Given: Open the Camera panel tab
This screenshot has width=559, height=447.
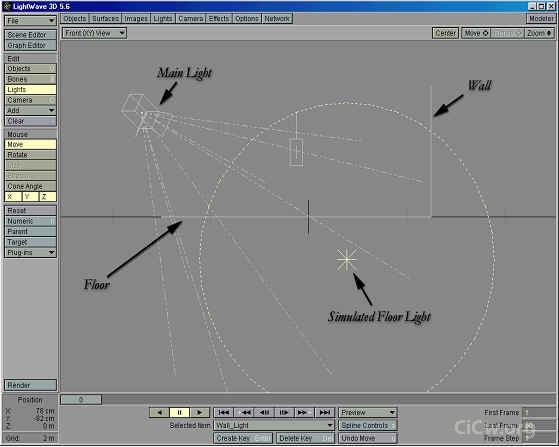Looking at the screenshot, I should tap(191, 19).
